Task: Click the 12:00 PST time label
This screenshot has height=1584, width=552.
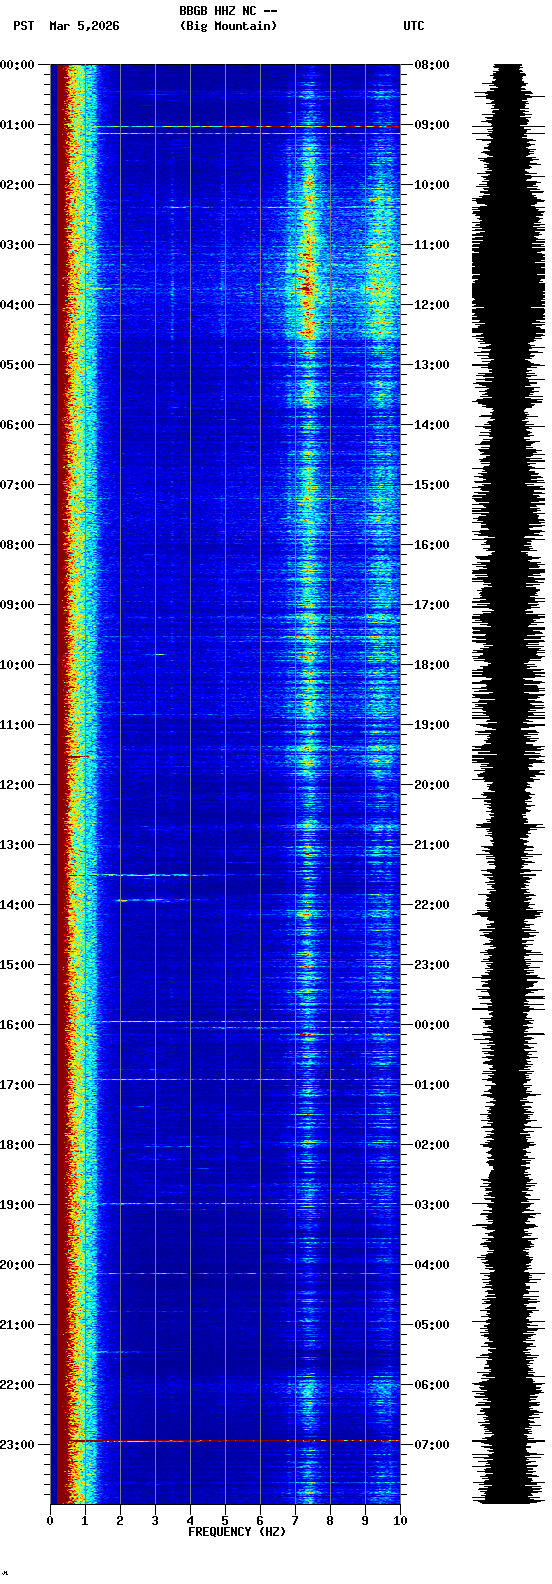Action: tap(18, 785)
